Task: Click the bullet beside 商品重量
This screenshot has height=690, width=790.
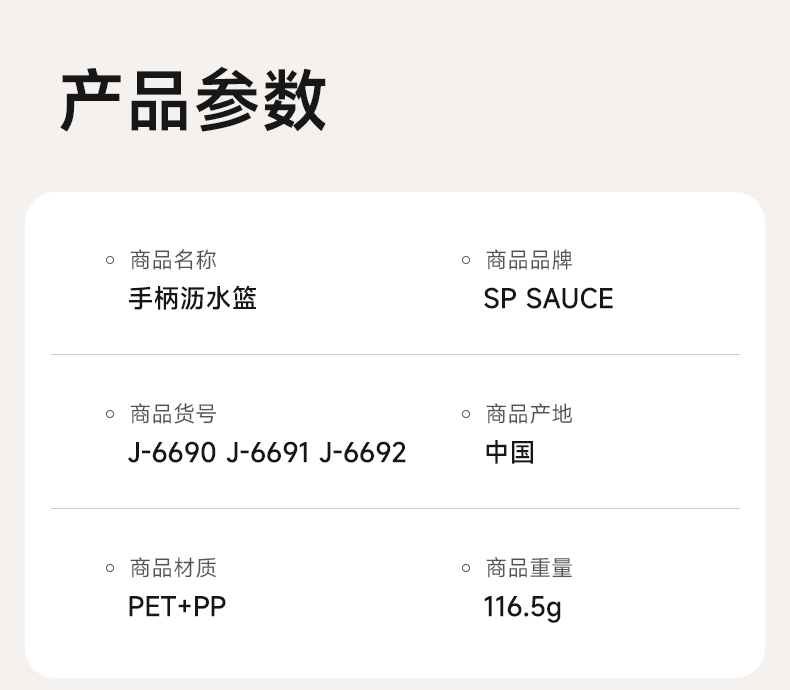Action: (466, 568)
